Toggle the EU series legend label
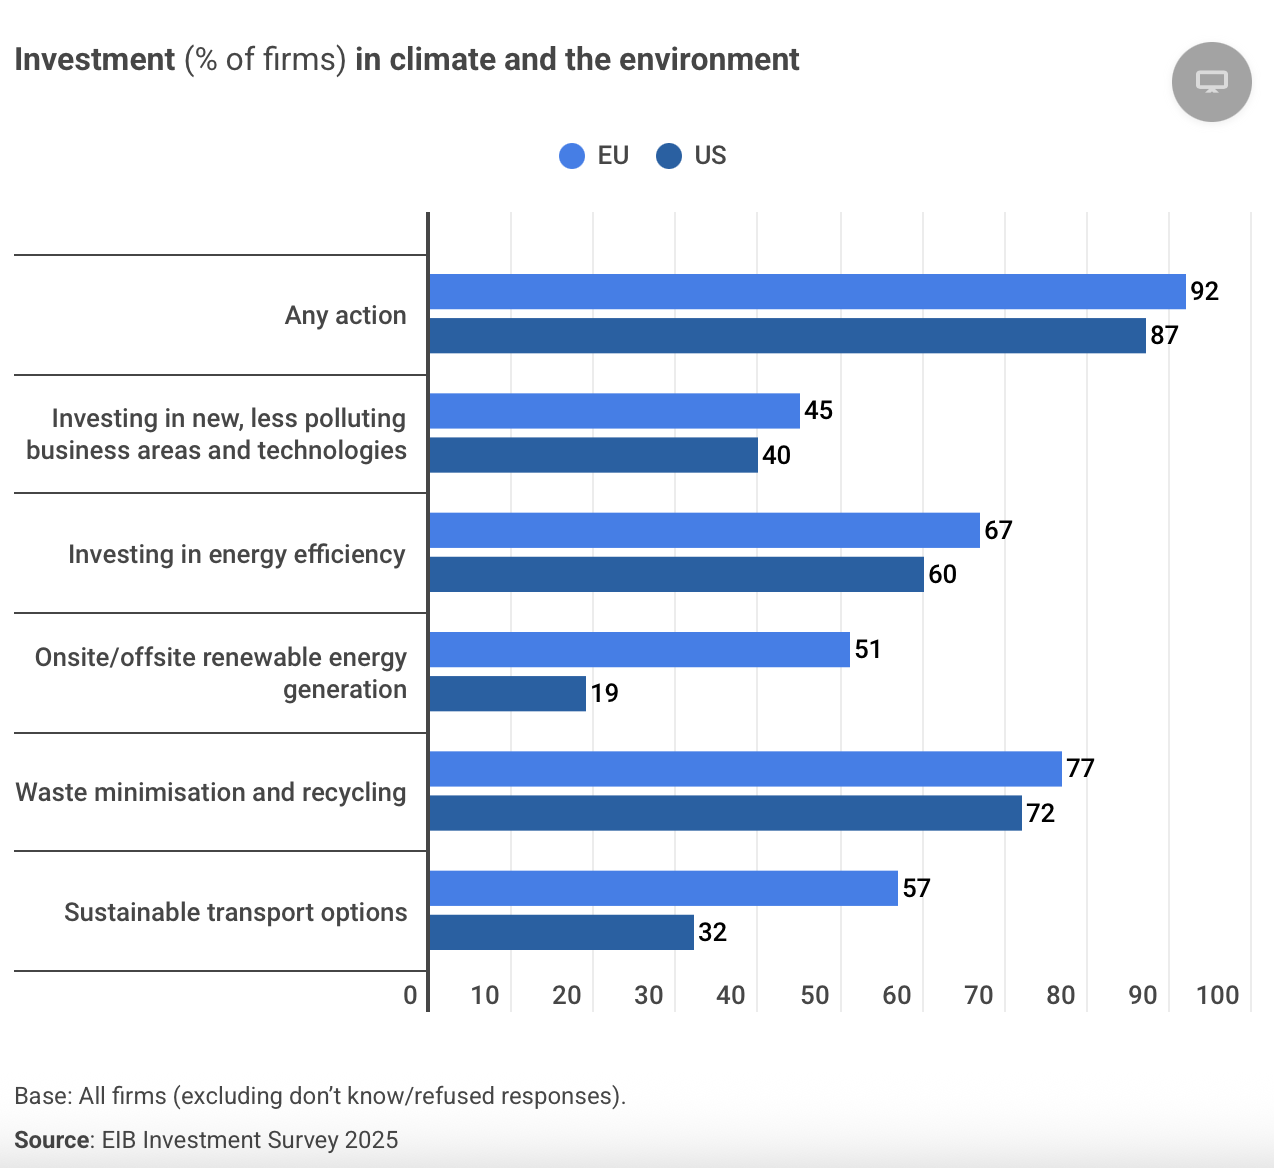This screenshot has height=1168, width=1274. click(613, 156)
